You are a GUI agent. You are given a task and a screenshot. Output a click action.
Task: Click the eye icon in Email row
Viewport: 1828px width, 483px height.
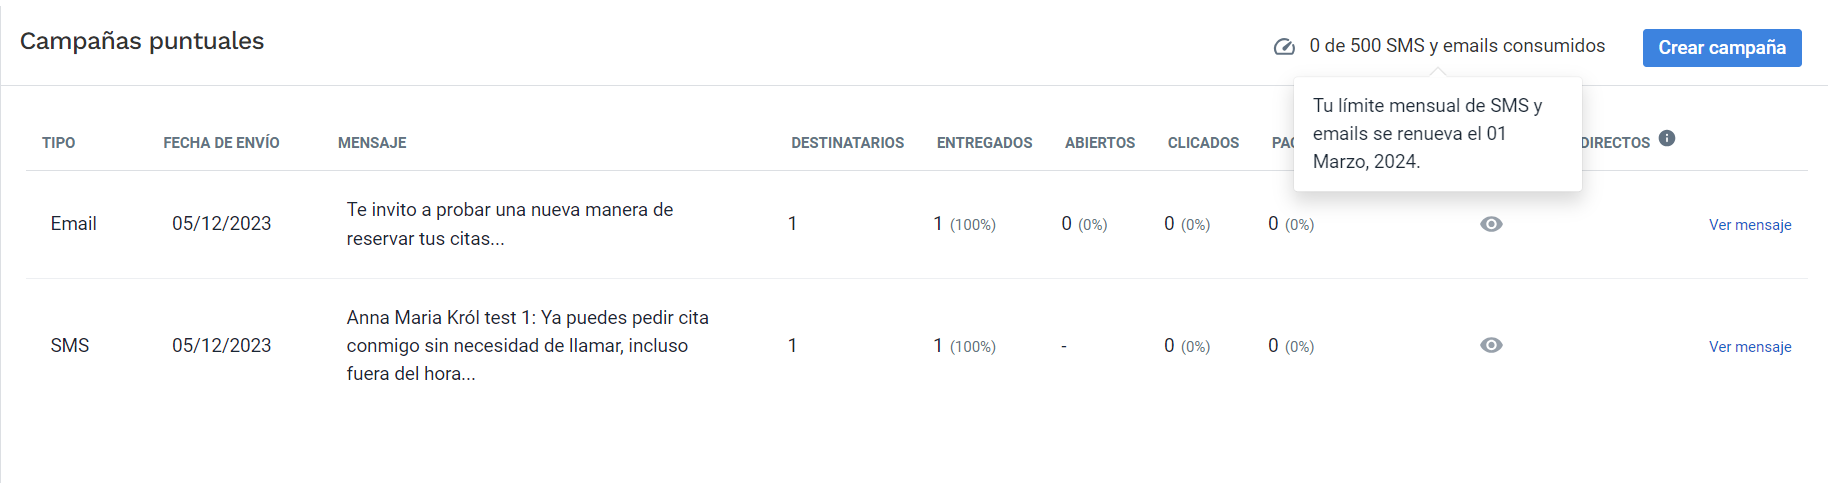coord(1491,224)
